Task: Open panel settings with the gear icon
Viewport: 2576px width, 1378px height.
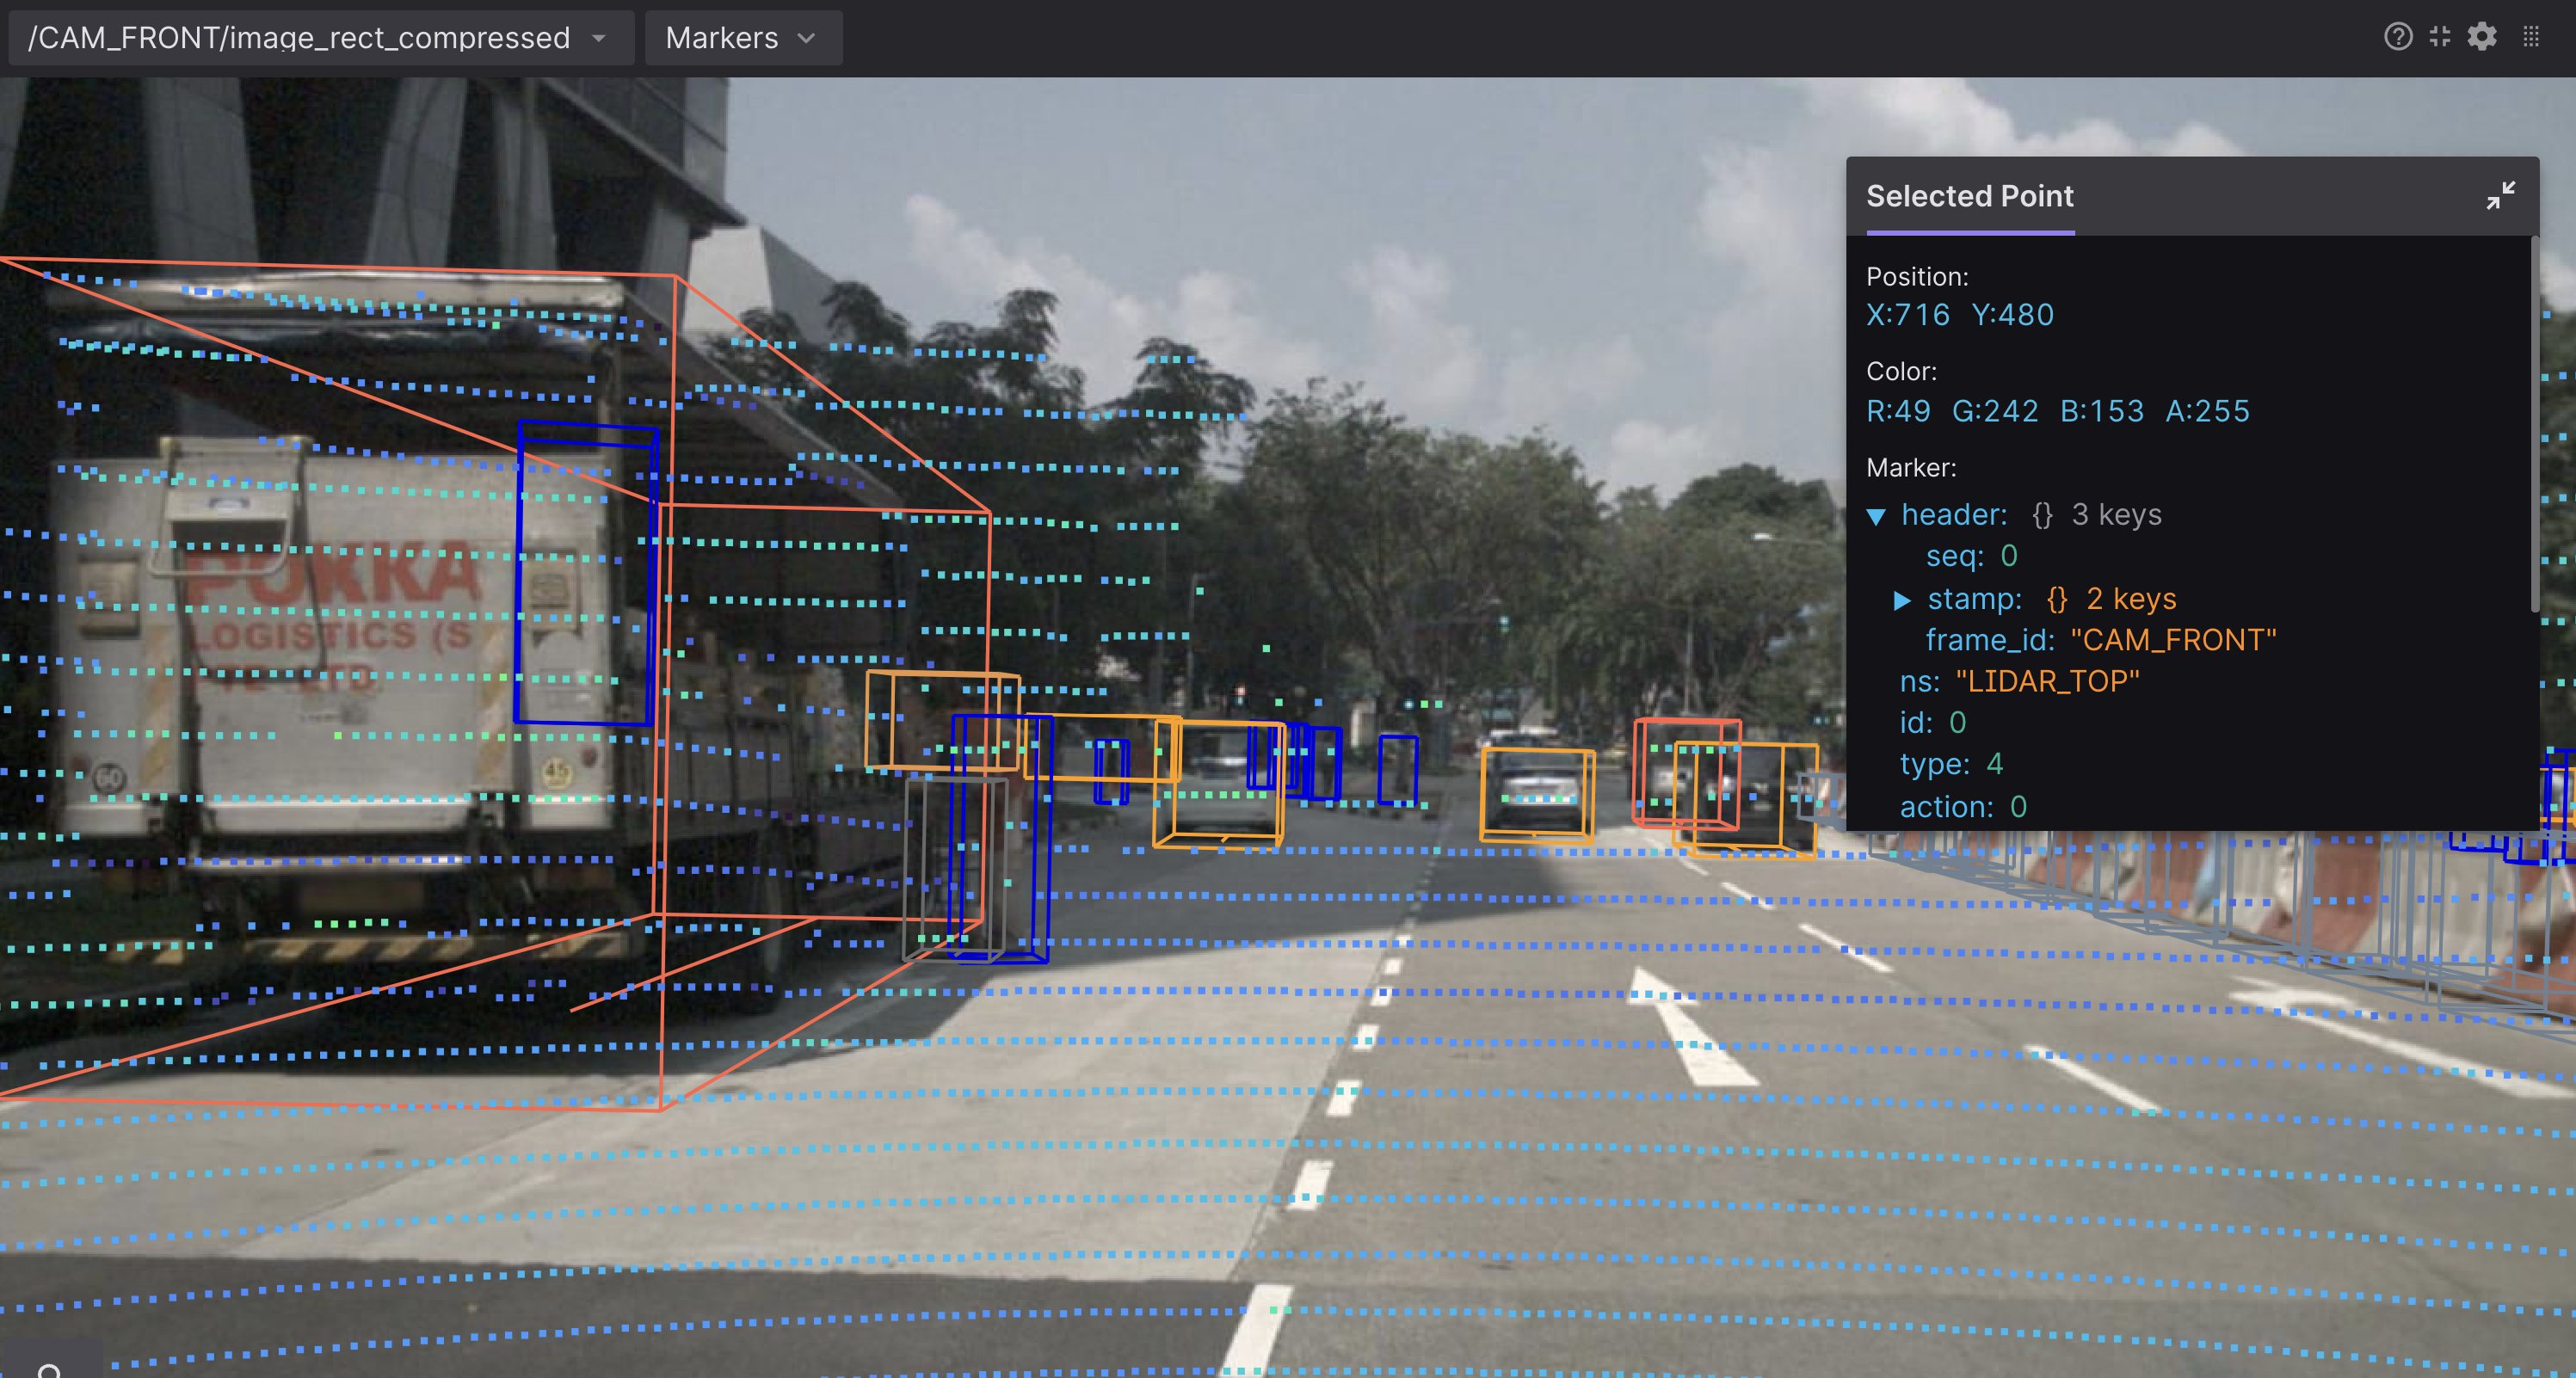Action: pyautogui.click(x=2481, y=37)
